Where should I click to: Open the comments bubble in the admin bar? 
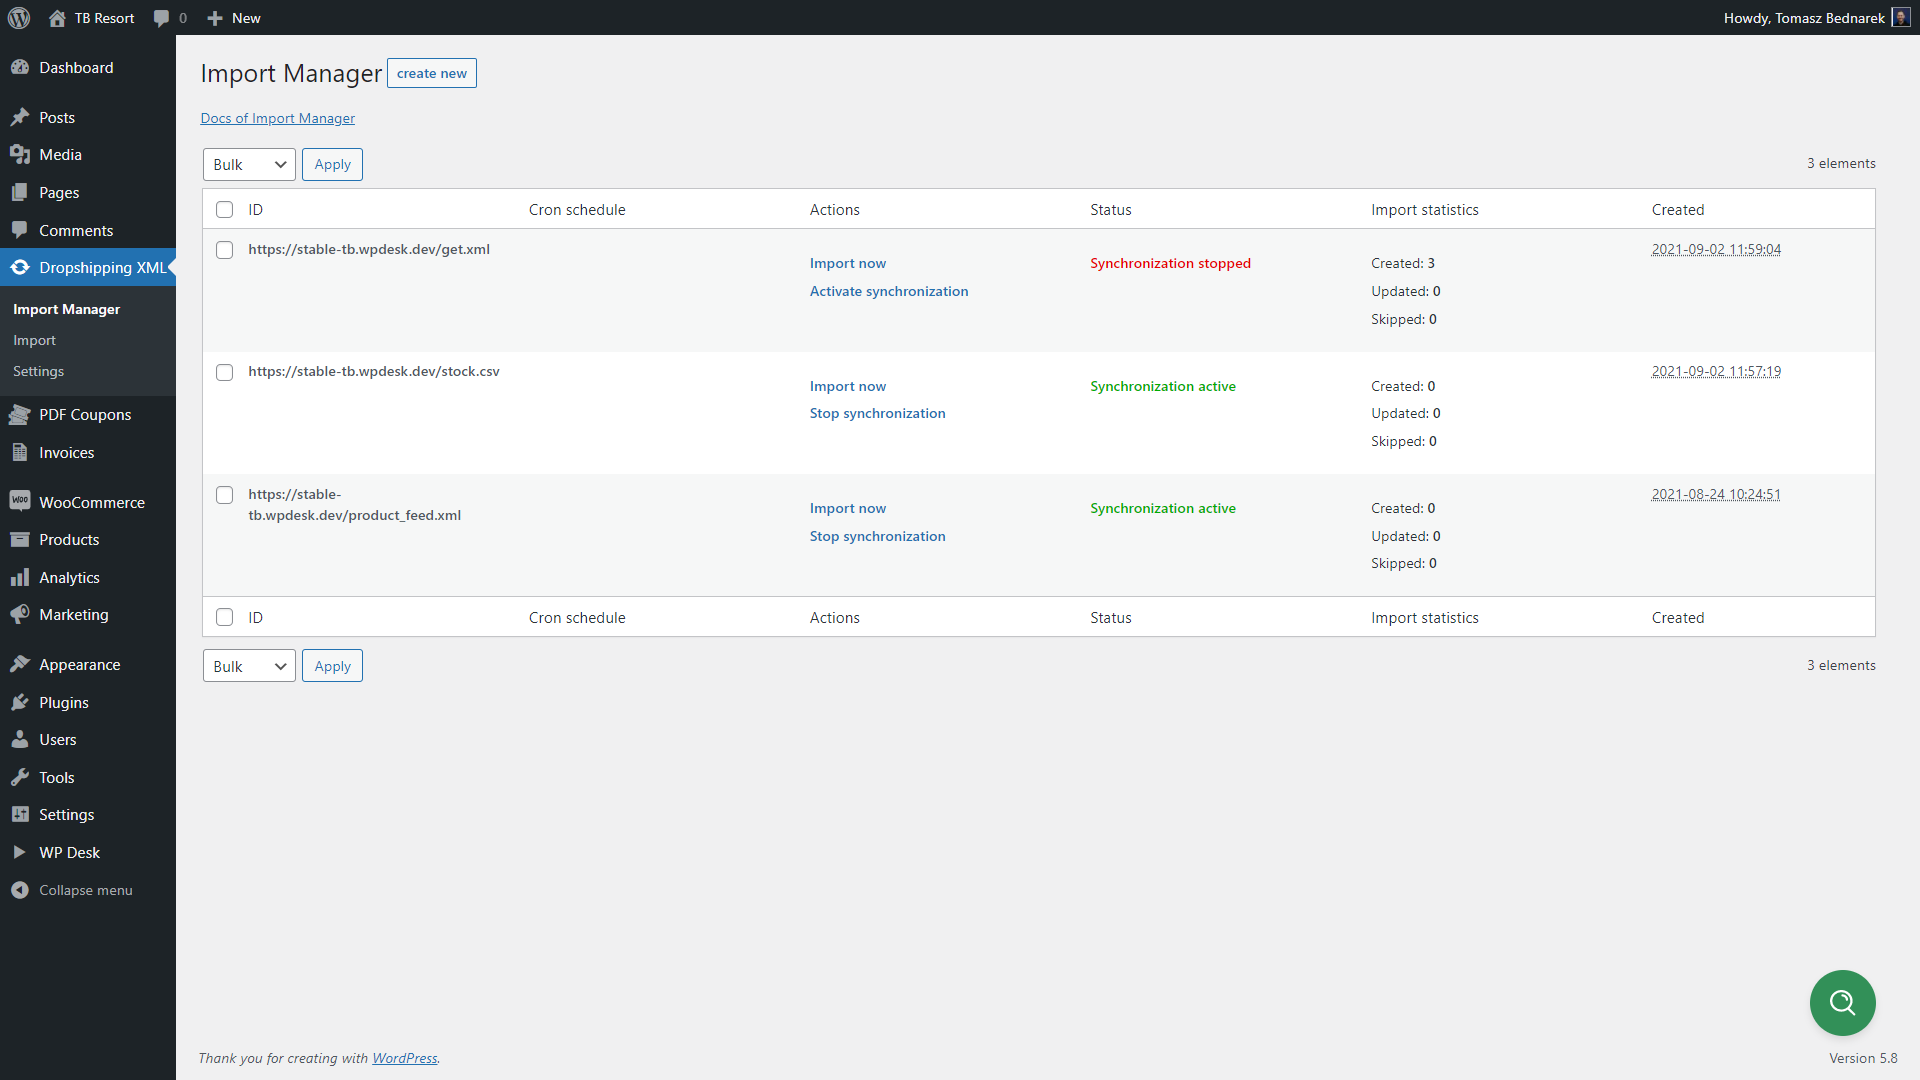point(161,18)
